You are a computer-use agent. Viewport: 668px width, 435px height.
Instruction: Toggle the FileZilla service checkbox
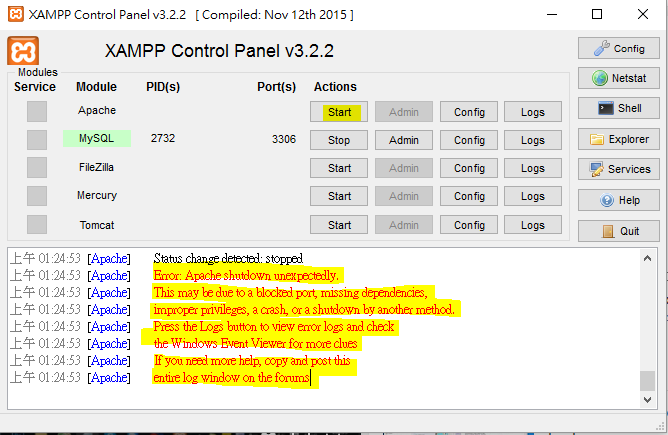click(x=37, y=168)
